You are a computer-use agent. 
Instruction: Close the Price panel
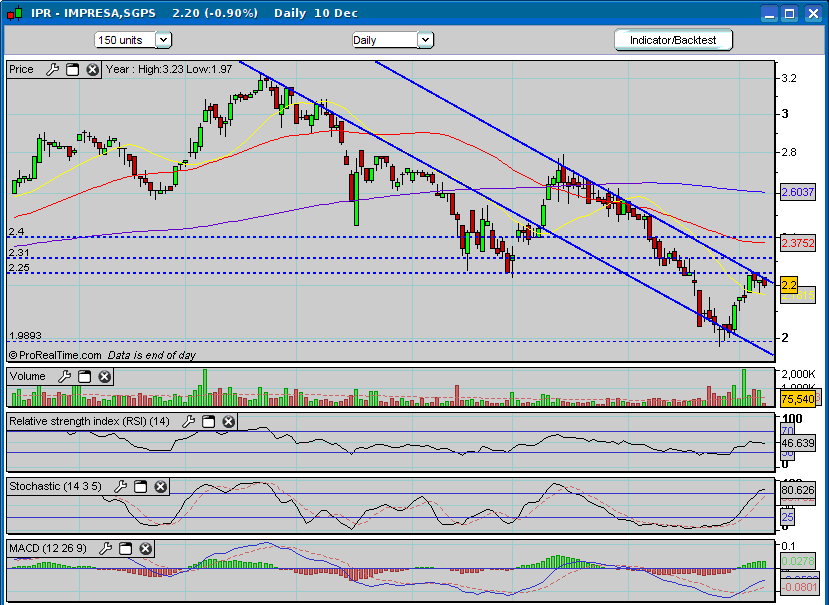pos(92,70)
